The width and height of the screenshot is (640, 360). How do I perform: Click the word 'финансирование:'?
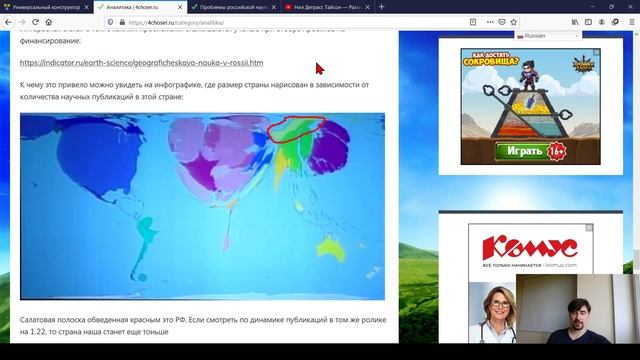pyautogui.click(x=50, y=41)
